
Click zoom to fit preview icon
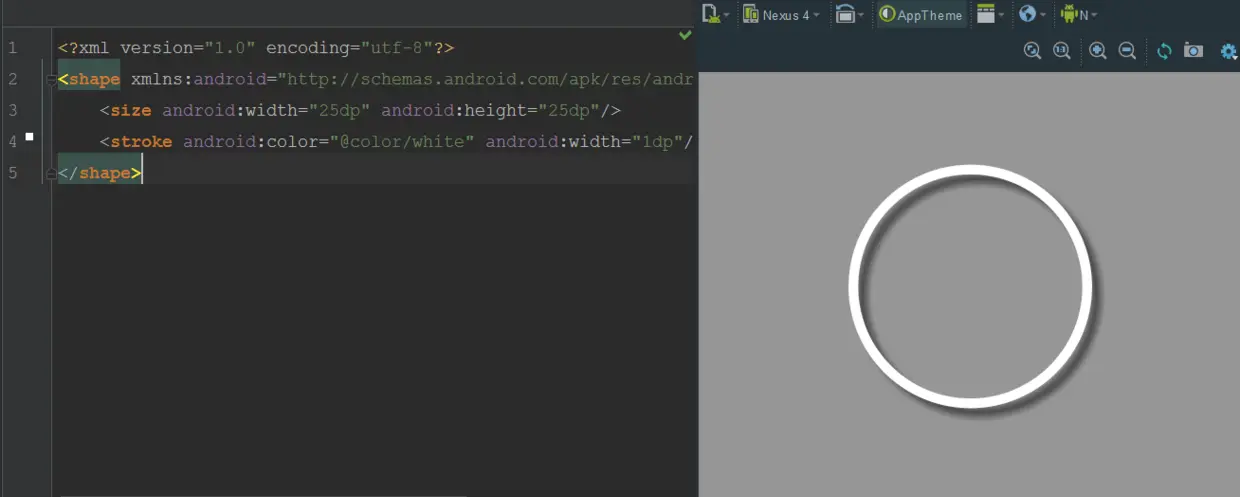coord(1033,50)
